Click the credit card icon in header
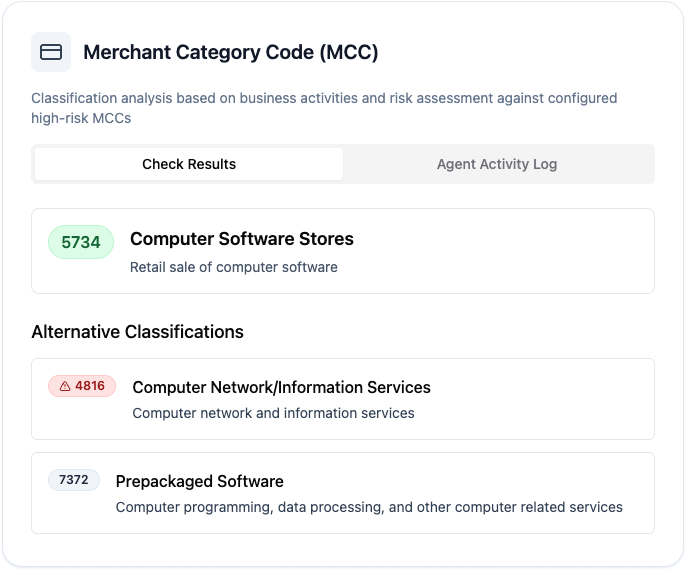The height and width of the screenshot is (570, 686). pos(51,52)
